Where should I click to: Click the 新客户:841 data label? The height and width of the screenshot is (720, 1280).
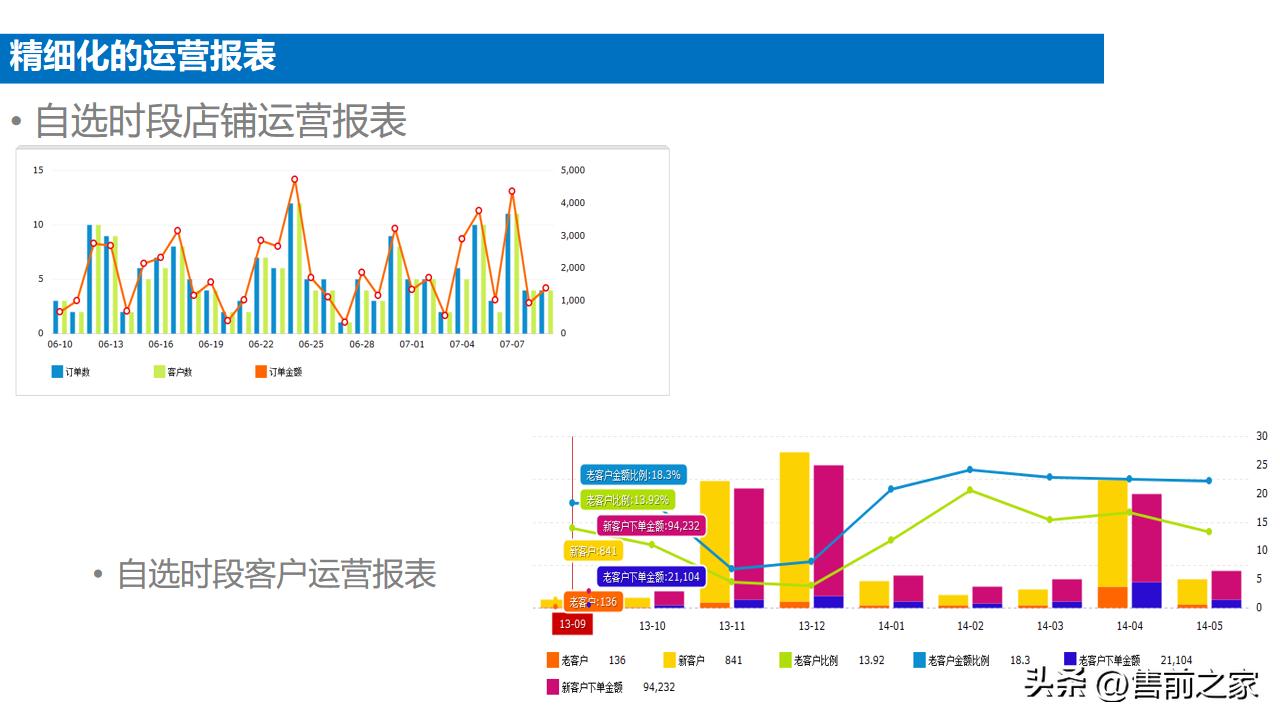[592, 550]
